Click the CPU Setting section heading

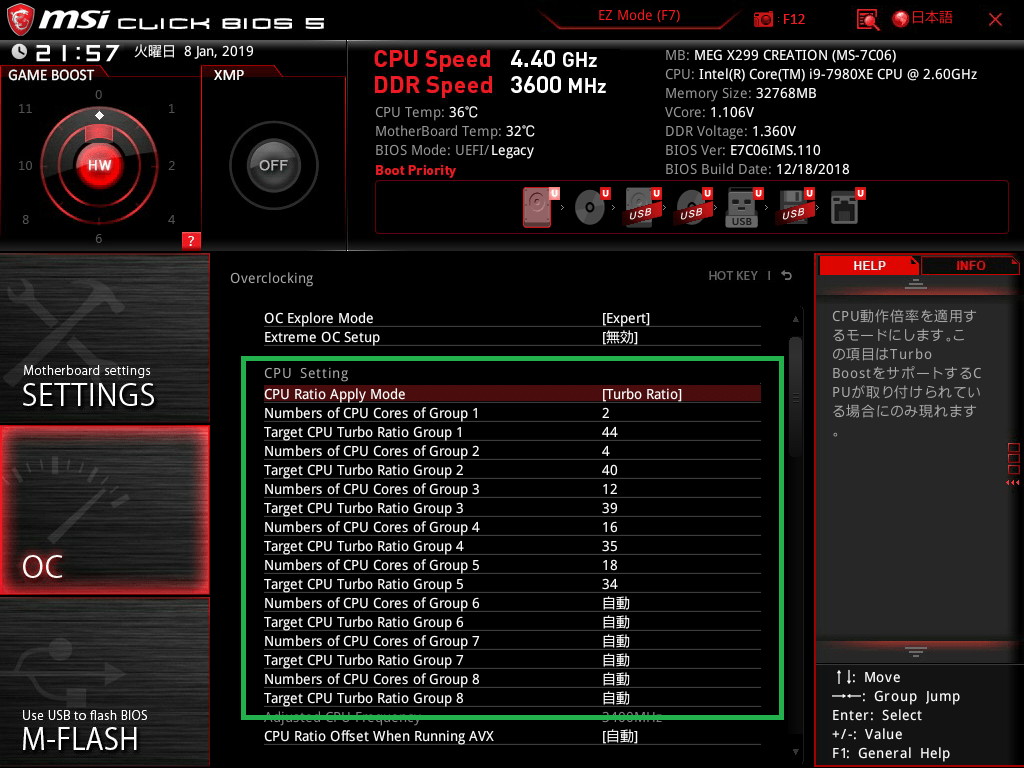(306, 373)
